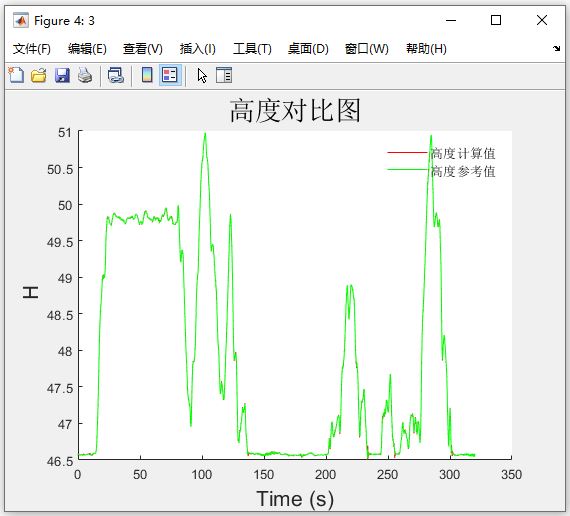Open the 桌面(D) menu

[x=308, y=49]
